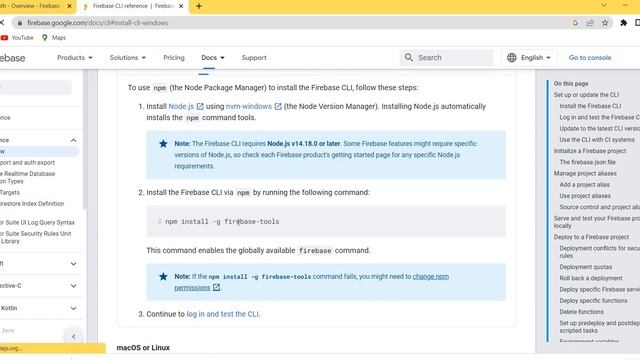Open the browser tab search chevron
This screenshot has height=360, width=640.
click(x=604, y=5)
